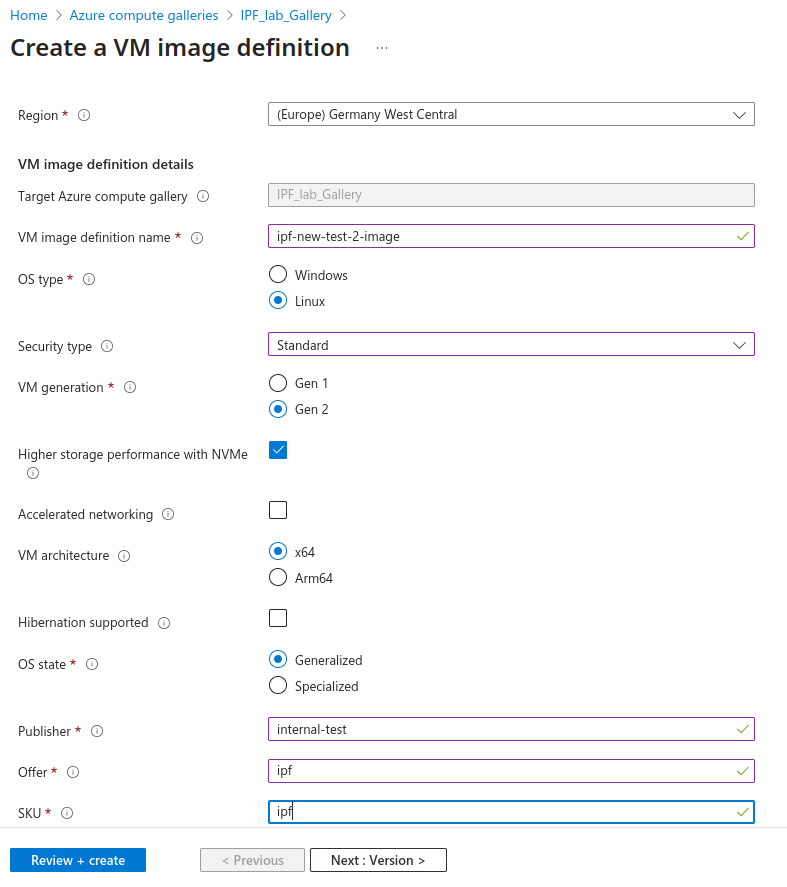Click info icon beside Security type
Viewport: 787px width, 887px height.
coord(107,346)
